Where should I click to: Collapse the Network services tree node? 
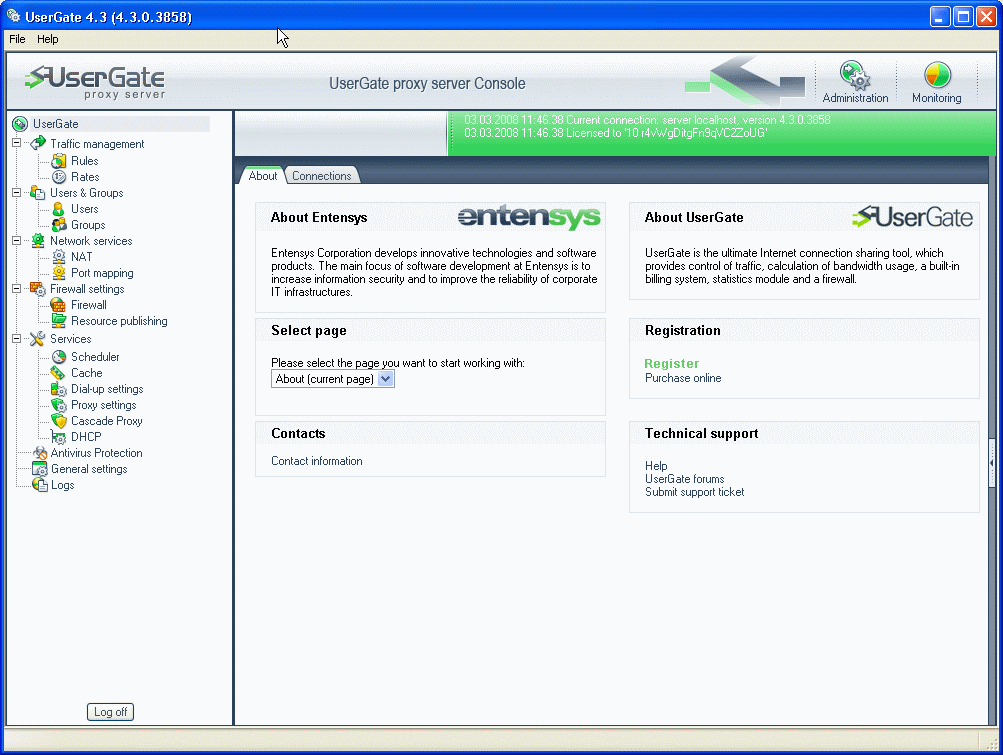pos(17,241)
